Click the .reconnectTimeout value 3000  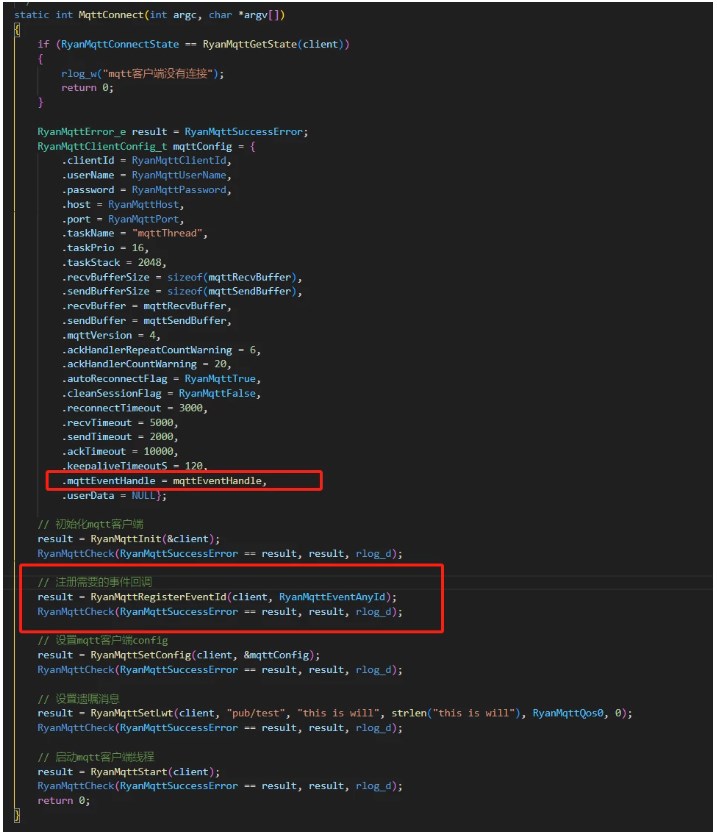click(x=191, y=408)
